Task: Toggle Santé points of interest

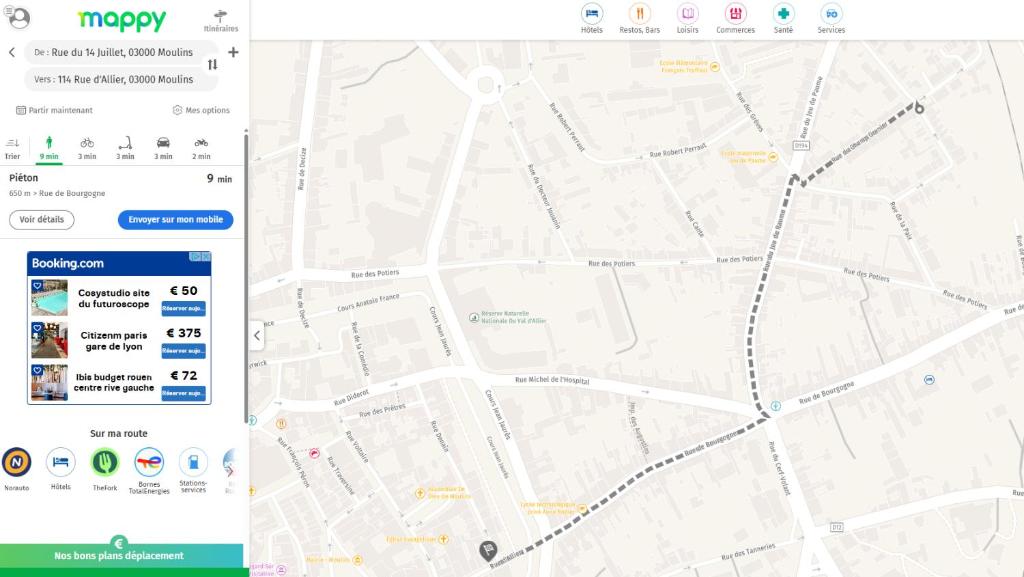Action: point(783,18)
